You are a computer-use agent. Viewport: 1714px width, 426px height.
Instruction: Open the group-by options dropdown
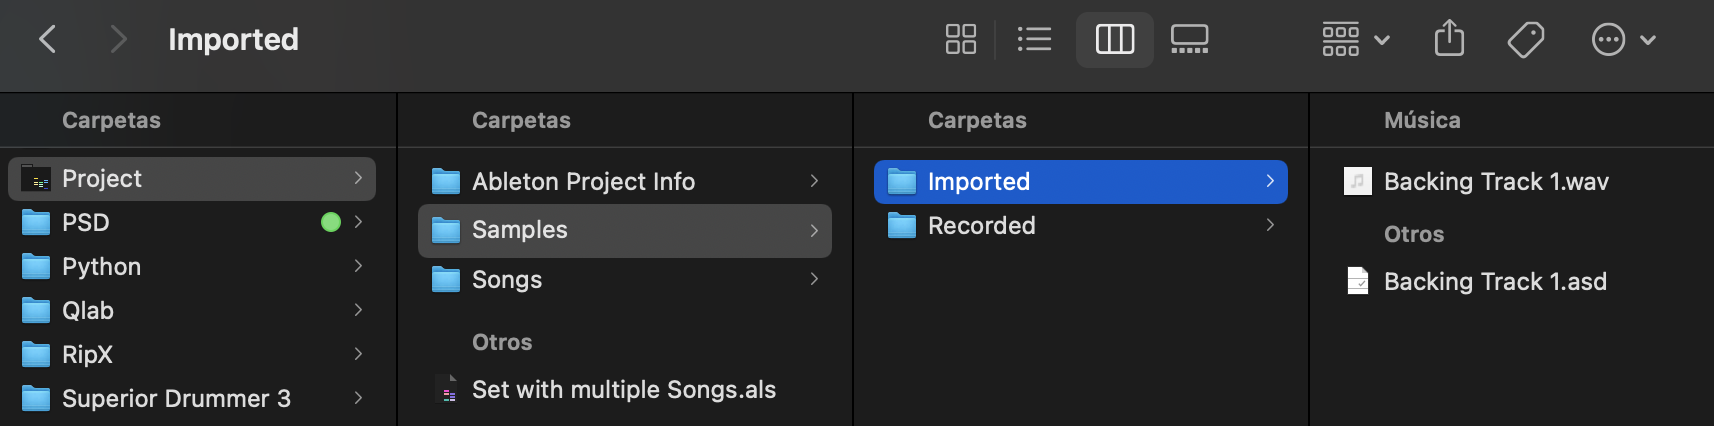[x=1355, y=40]
